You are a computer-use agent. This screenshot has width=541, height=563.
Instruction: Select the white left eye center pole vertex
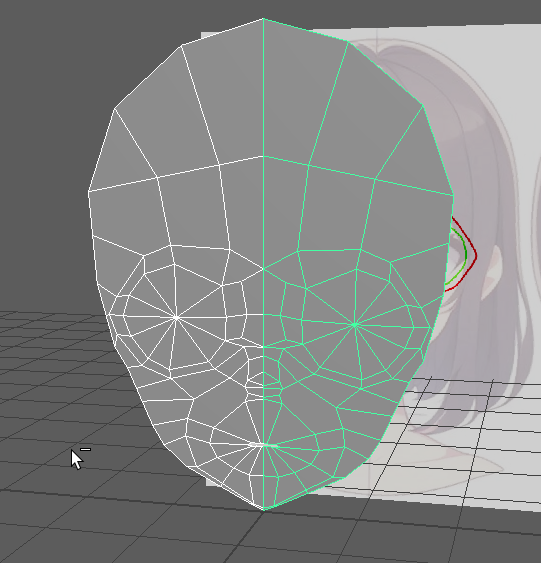(176, 317)
